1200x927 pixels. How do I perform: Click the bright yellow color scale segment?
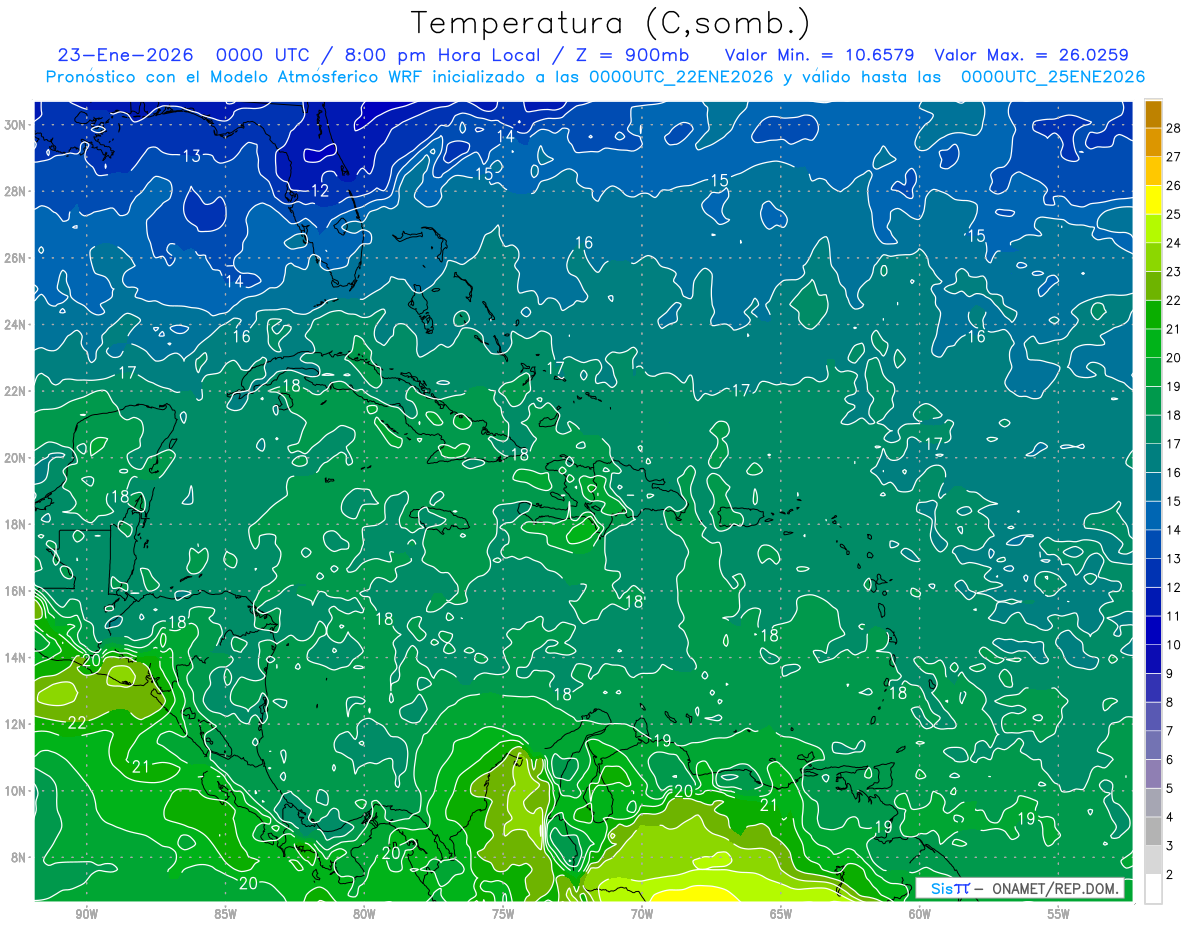click(1153, 200)
